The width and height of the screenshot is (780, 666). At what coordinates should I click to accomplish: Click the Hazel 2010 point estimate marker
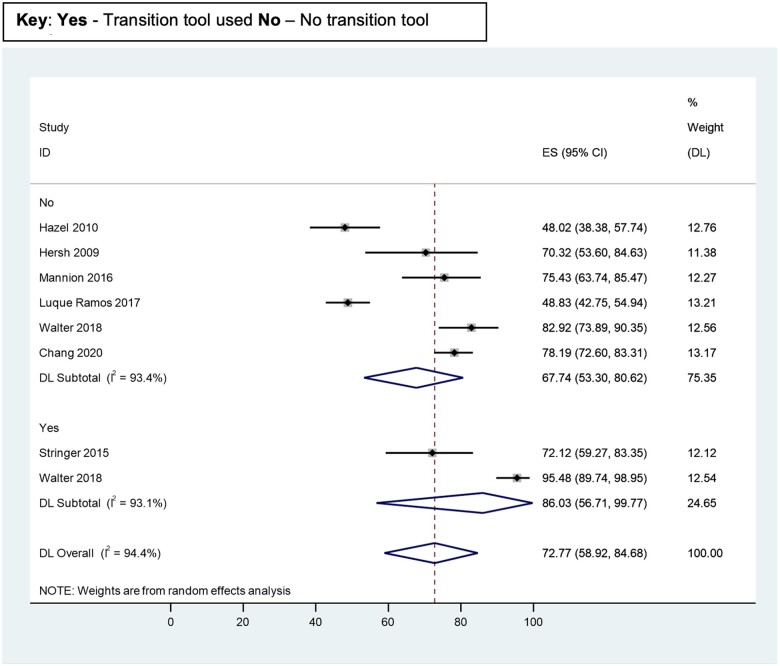[345, 227]
